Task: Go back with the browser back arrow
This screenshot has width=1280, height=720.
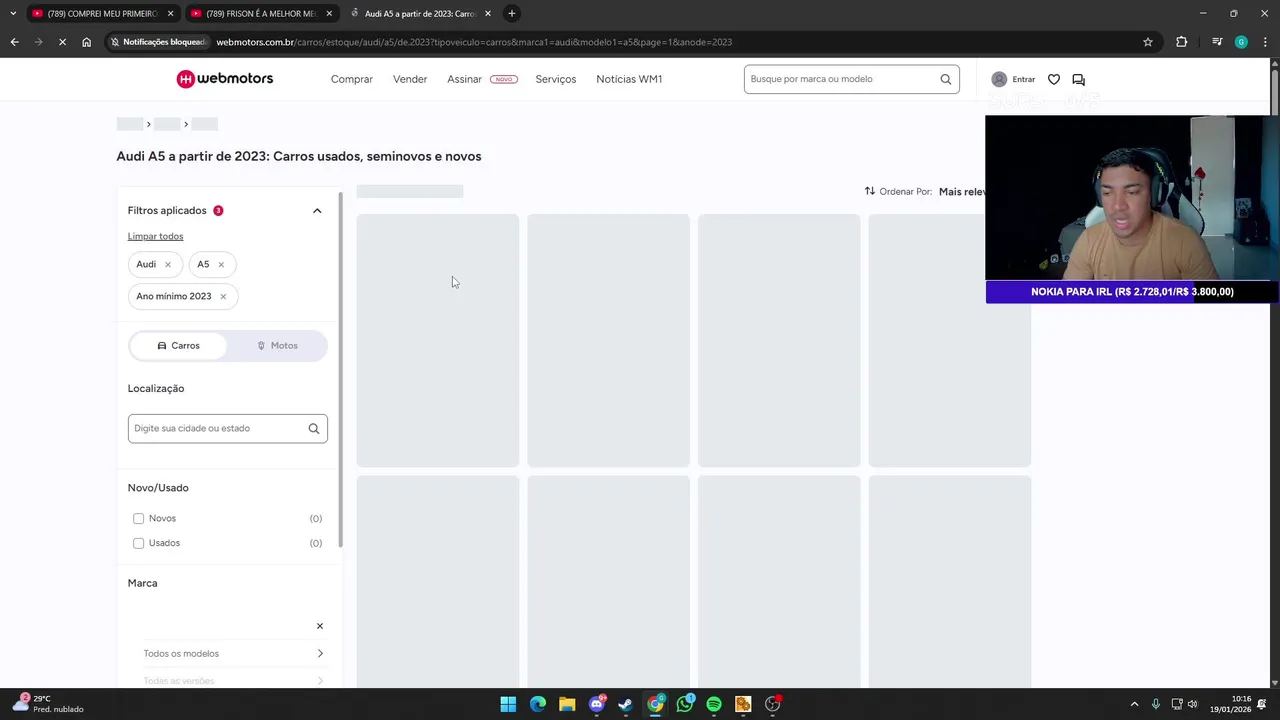Action: (14, 42)
